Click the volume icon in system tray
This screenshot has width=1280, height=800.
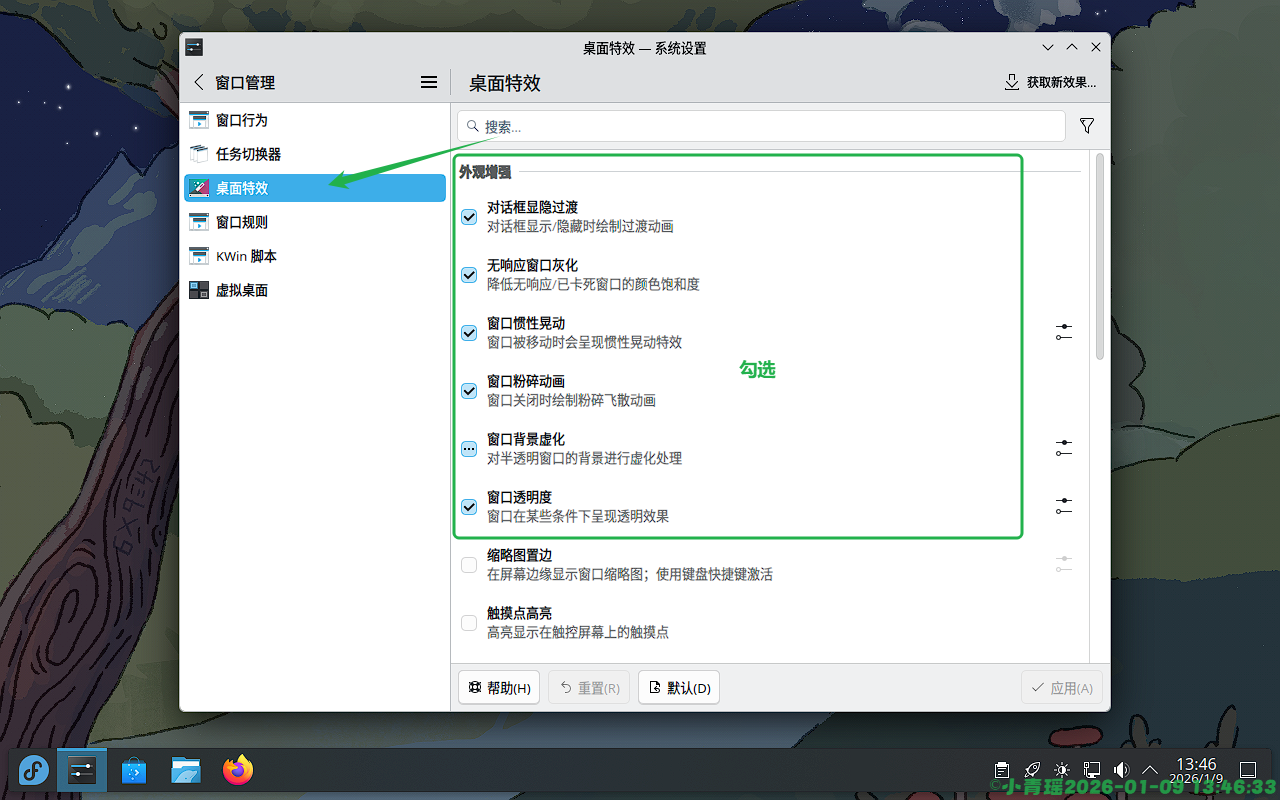coord(1121,770)
